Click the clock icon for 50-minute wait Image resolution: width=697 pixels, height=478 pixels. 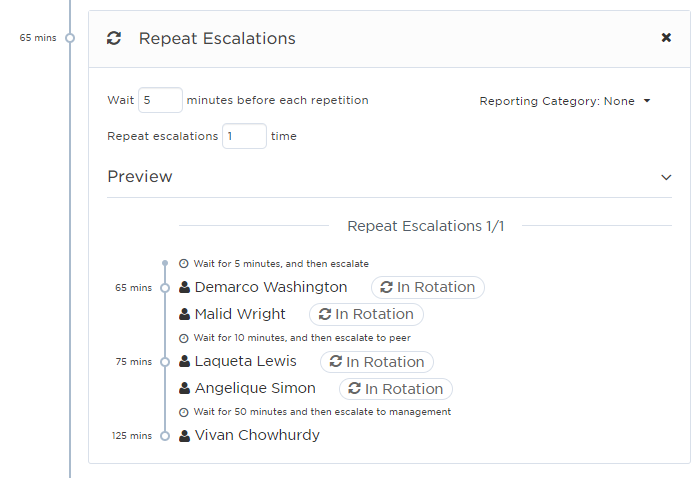click(x=184, y=412)
